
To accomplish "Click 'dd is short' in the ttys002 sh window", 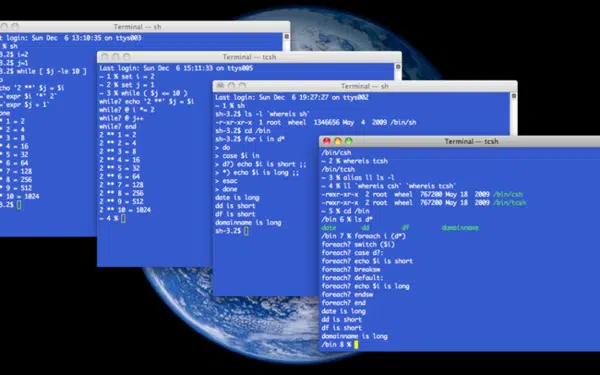I will click(x=235, y=206).
